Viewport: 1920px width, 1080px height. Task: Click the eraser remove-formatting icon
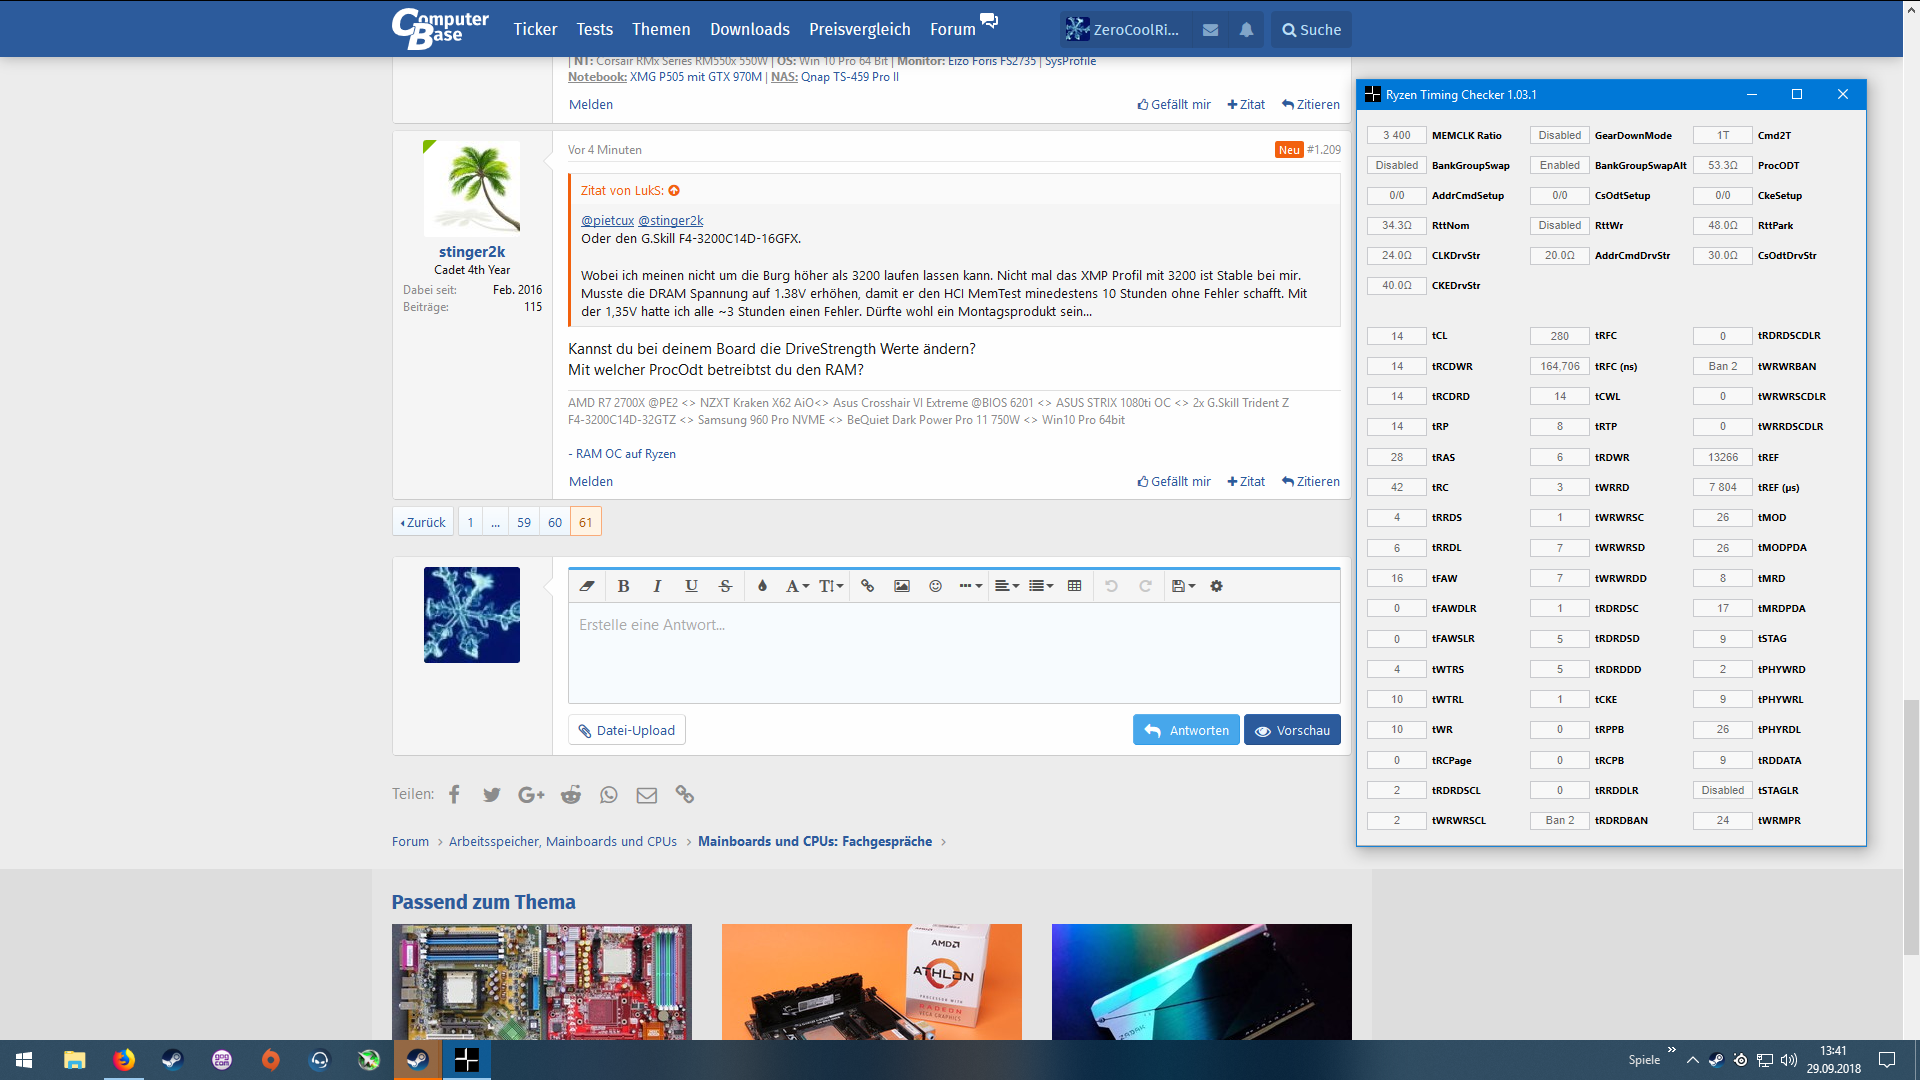pos(587,586)
